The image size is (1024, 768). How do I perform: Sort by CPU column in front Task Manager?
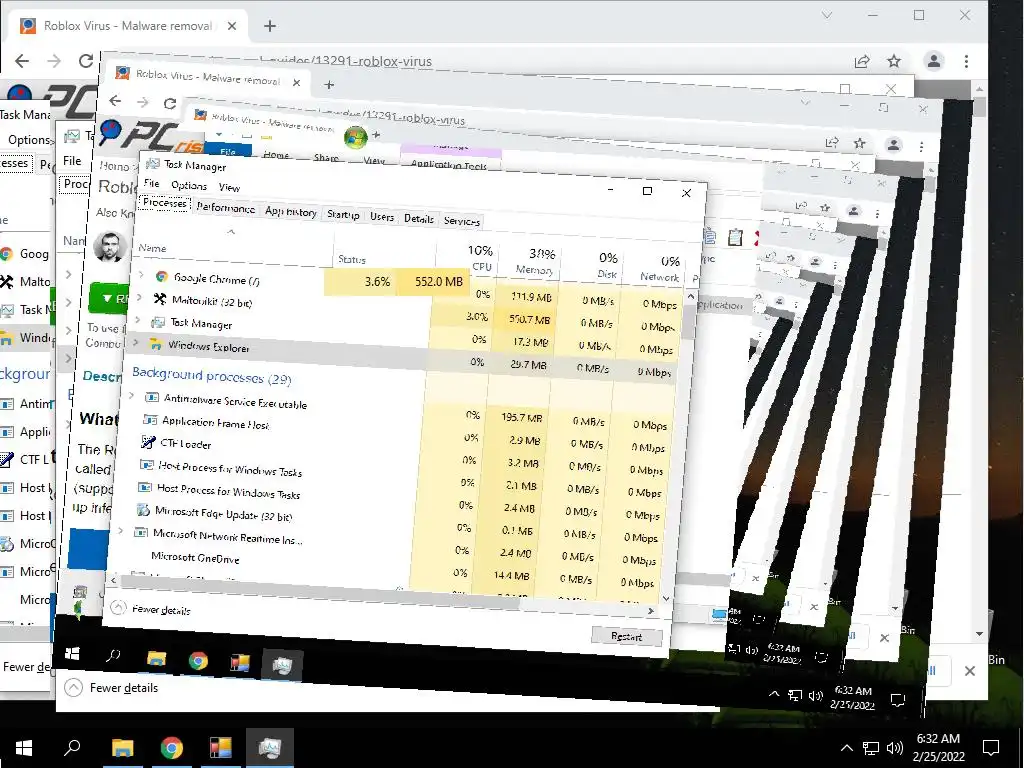pos(481,257)
